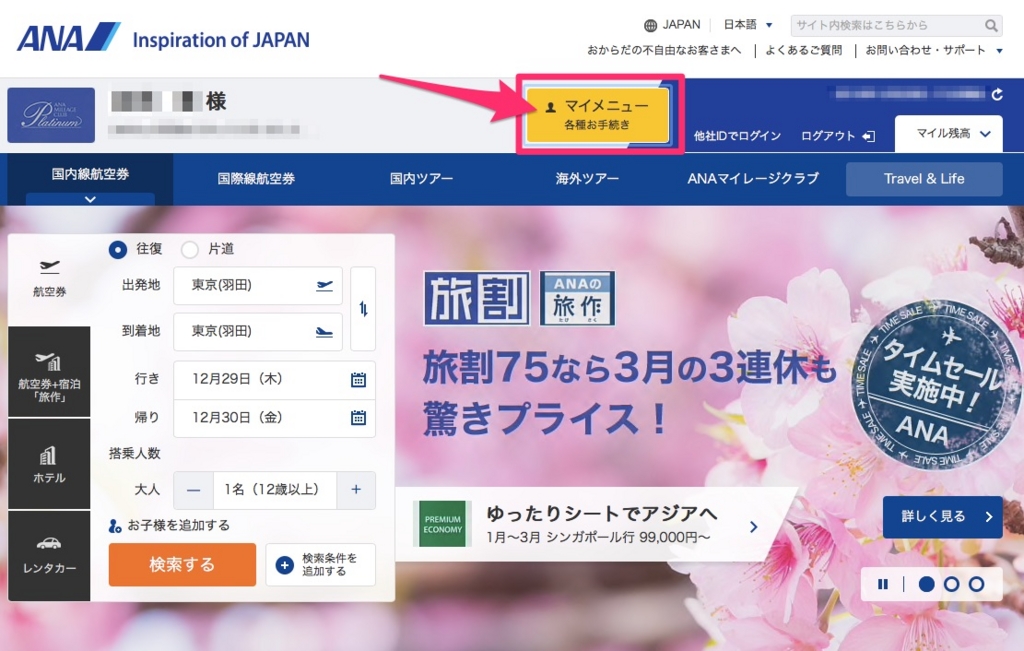Screen dimensions: 1024x651
Task: Click the 旅割 banner logo
Action: tap(477, 298)
